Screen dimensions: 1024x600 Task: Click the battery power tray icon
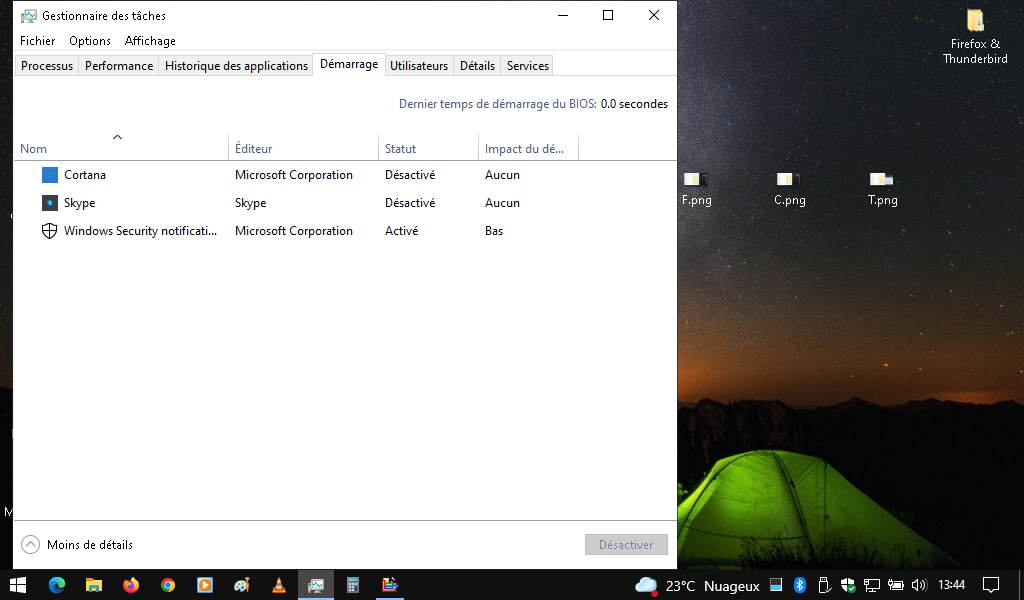point(895,585)
